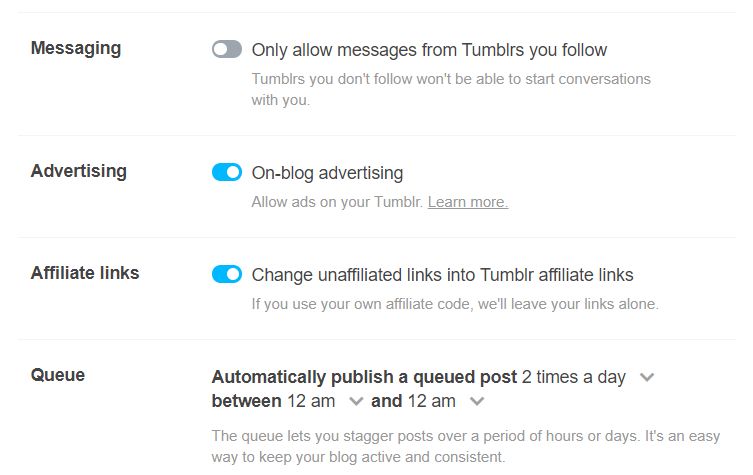Click the '2 times a day' frequency value

(x=574, y=377)
